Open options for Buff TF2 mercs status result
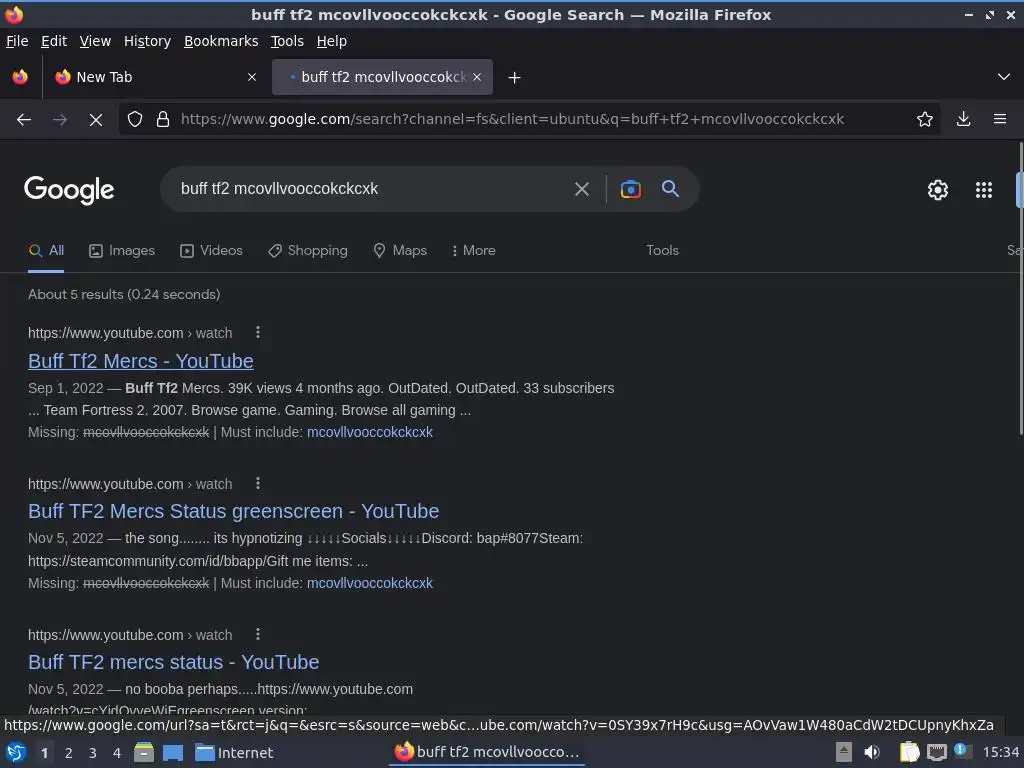Viewport: 1024px width, 768px height. [258, 634]
